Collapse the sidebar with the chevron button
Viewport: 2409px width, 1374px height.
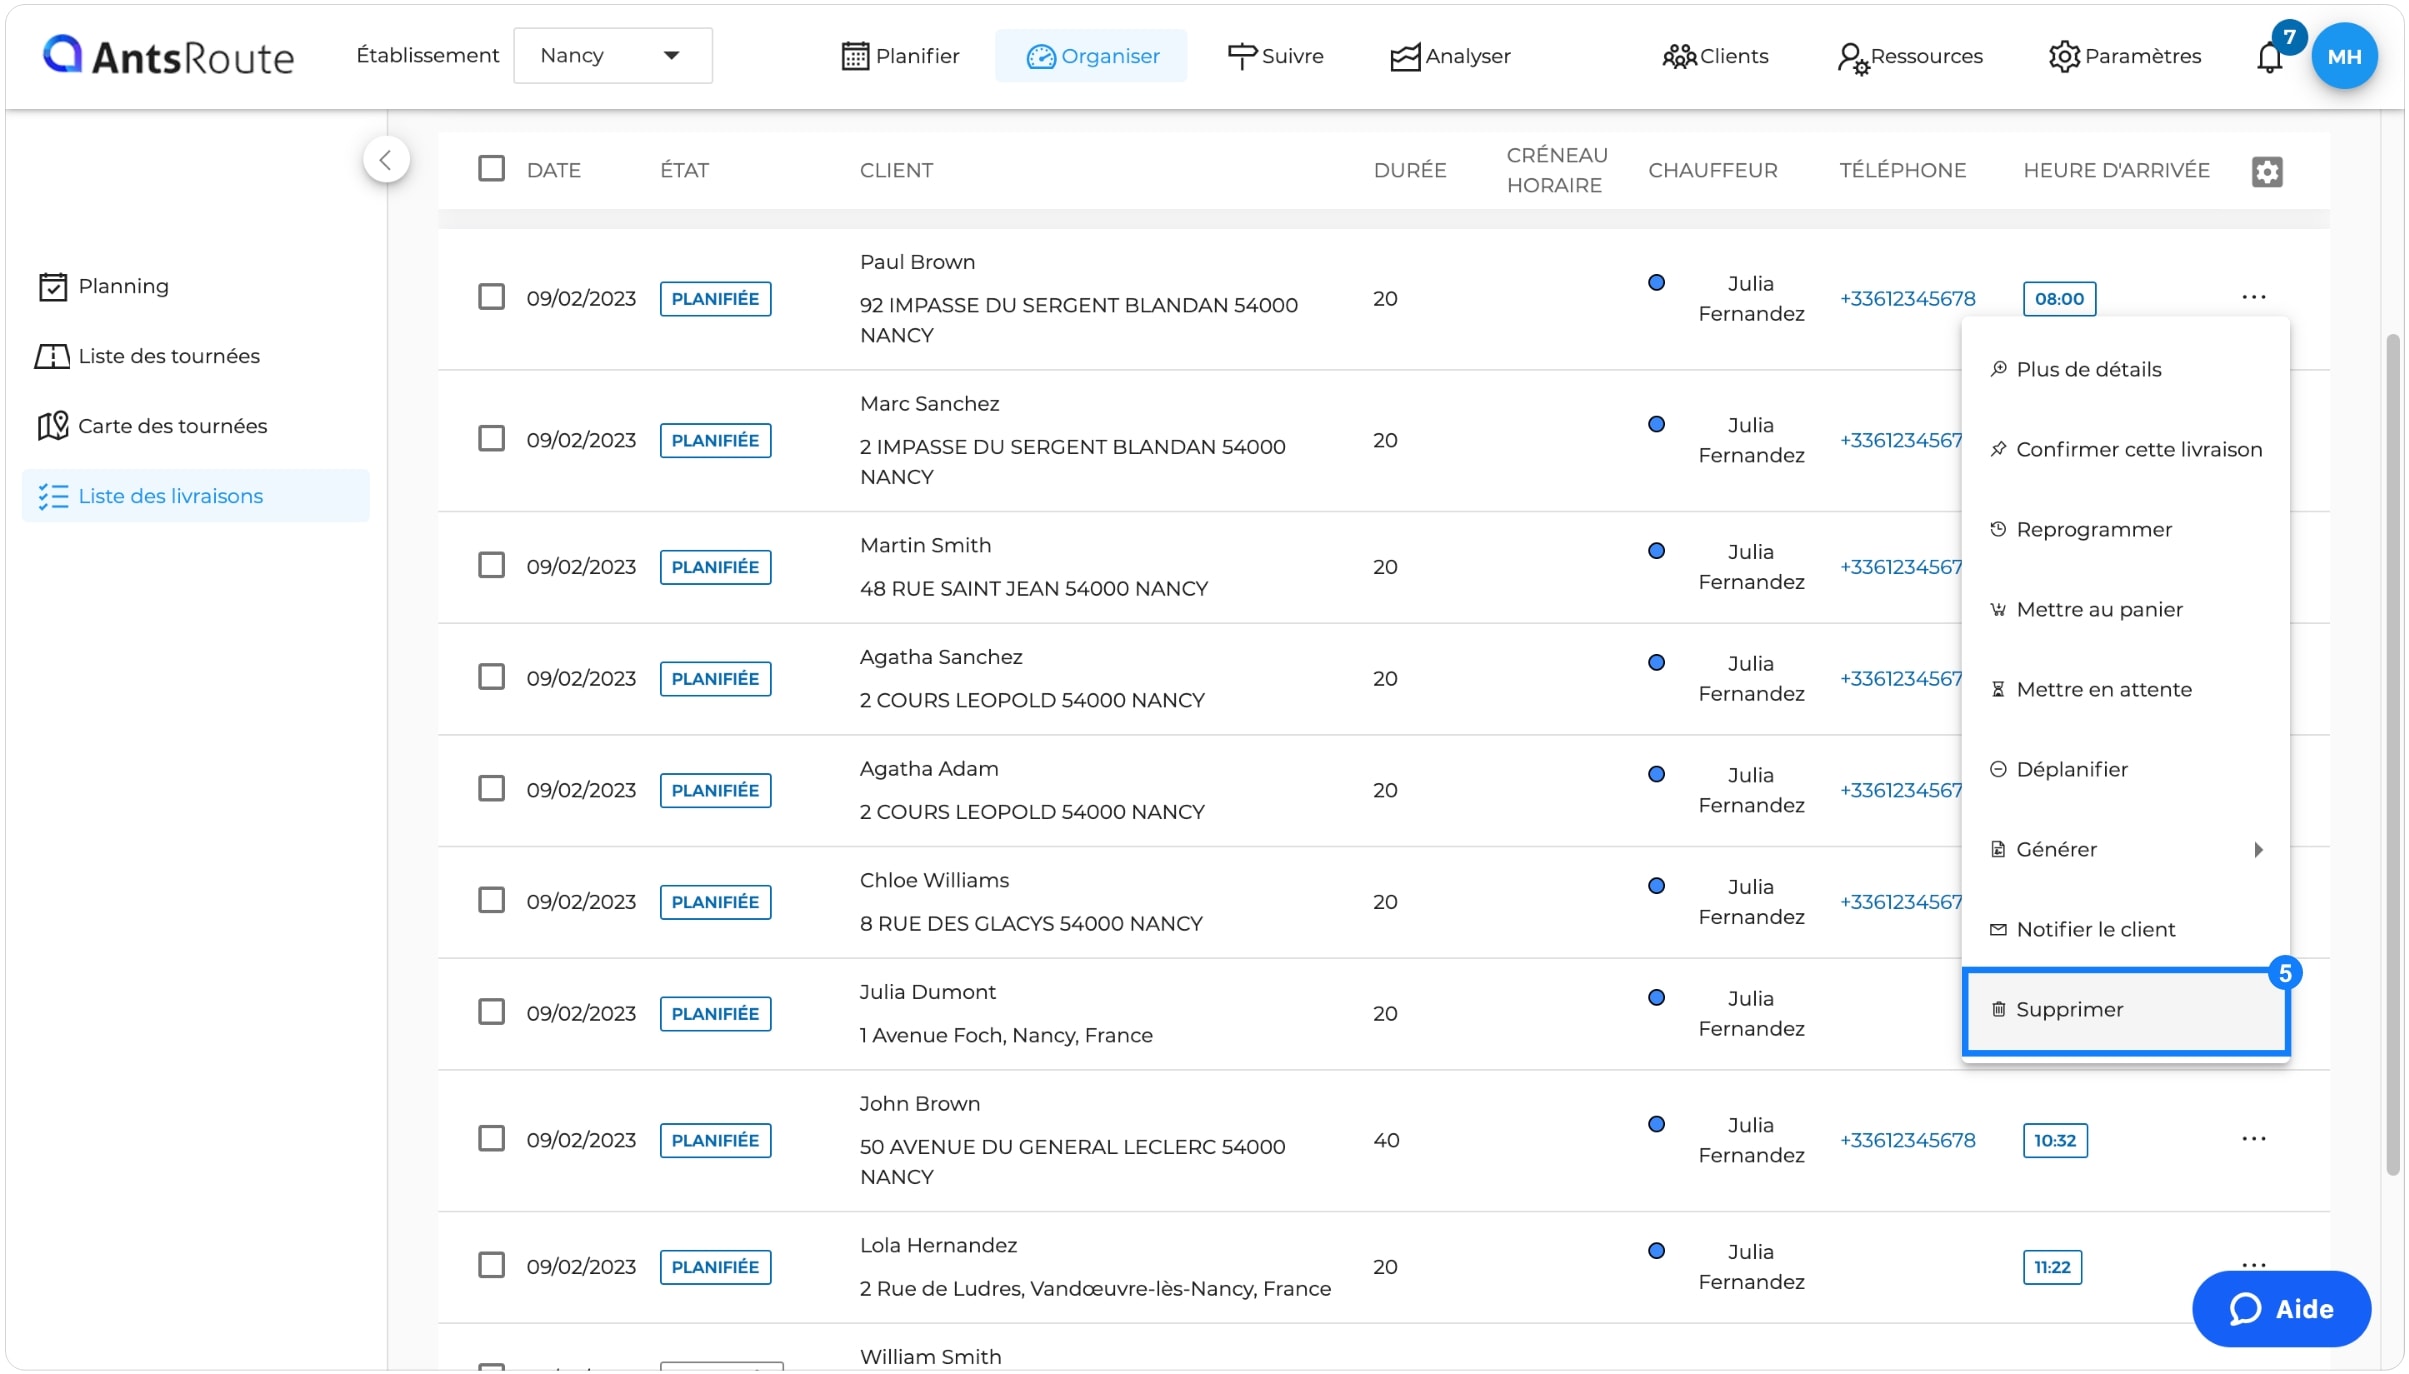[x=385, y=159]
